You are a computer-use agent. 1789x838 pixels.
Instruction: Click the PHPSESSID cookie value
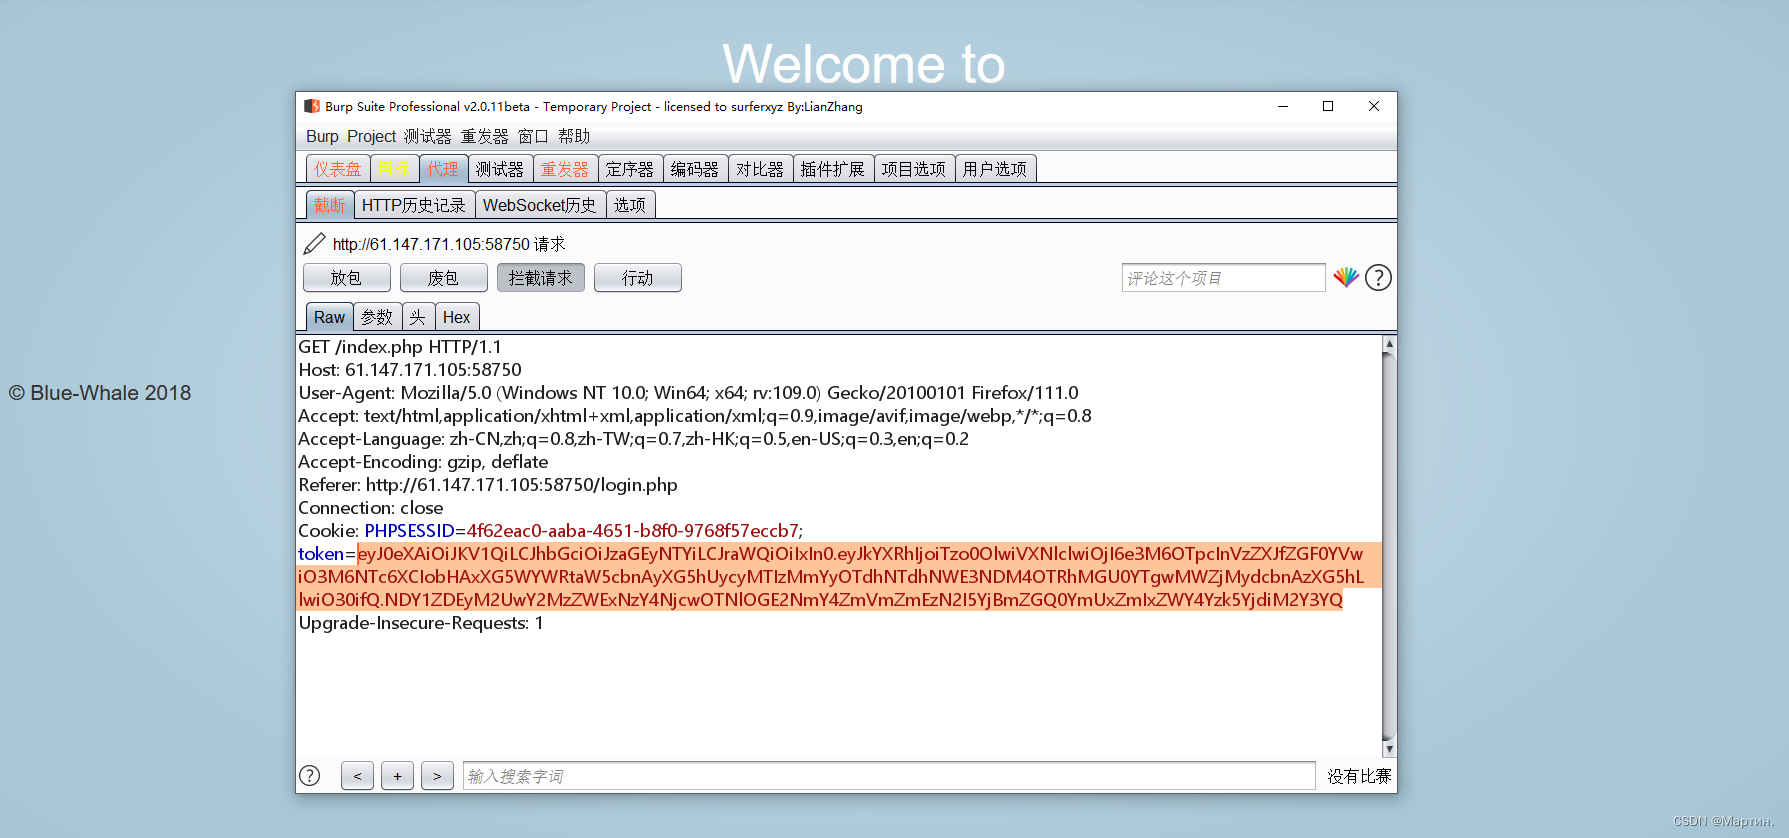(632, 531)
